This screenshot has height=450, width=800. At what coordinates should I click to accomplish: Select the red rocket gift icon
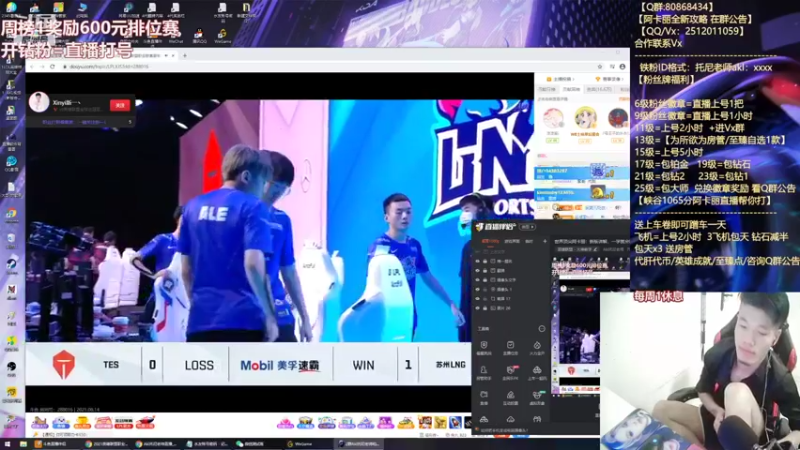tap(145, 422)
